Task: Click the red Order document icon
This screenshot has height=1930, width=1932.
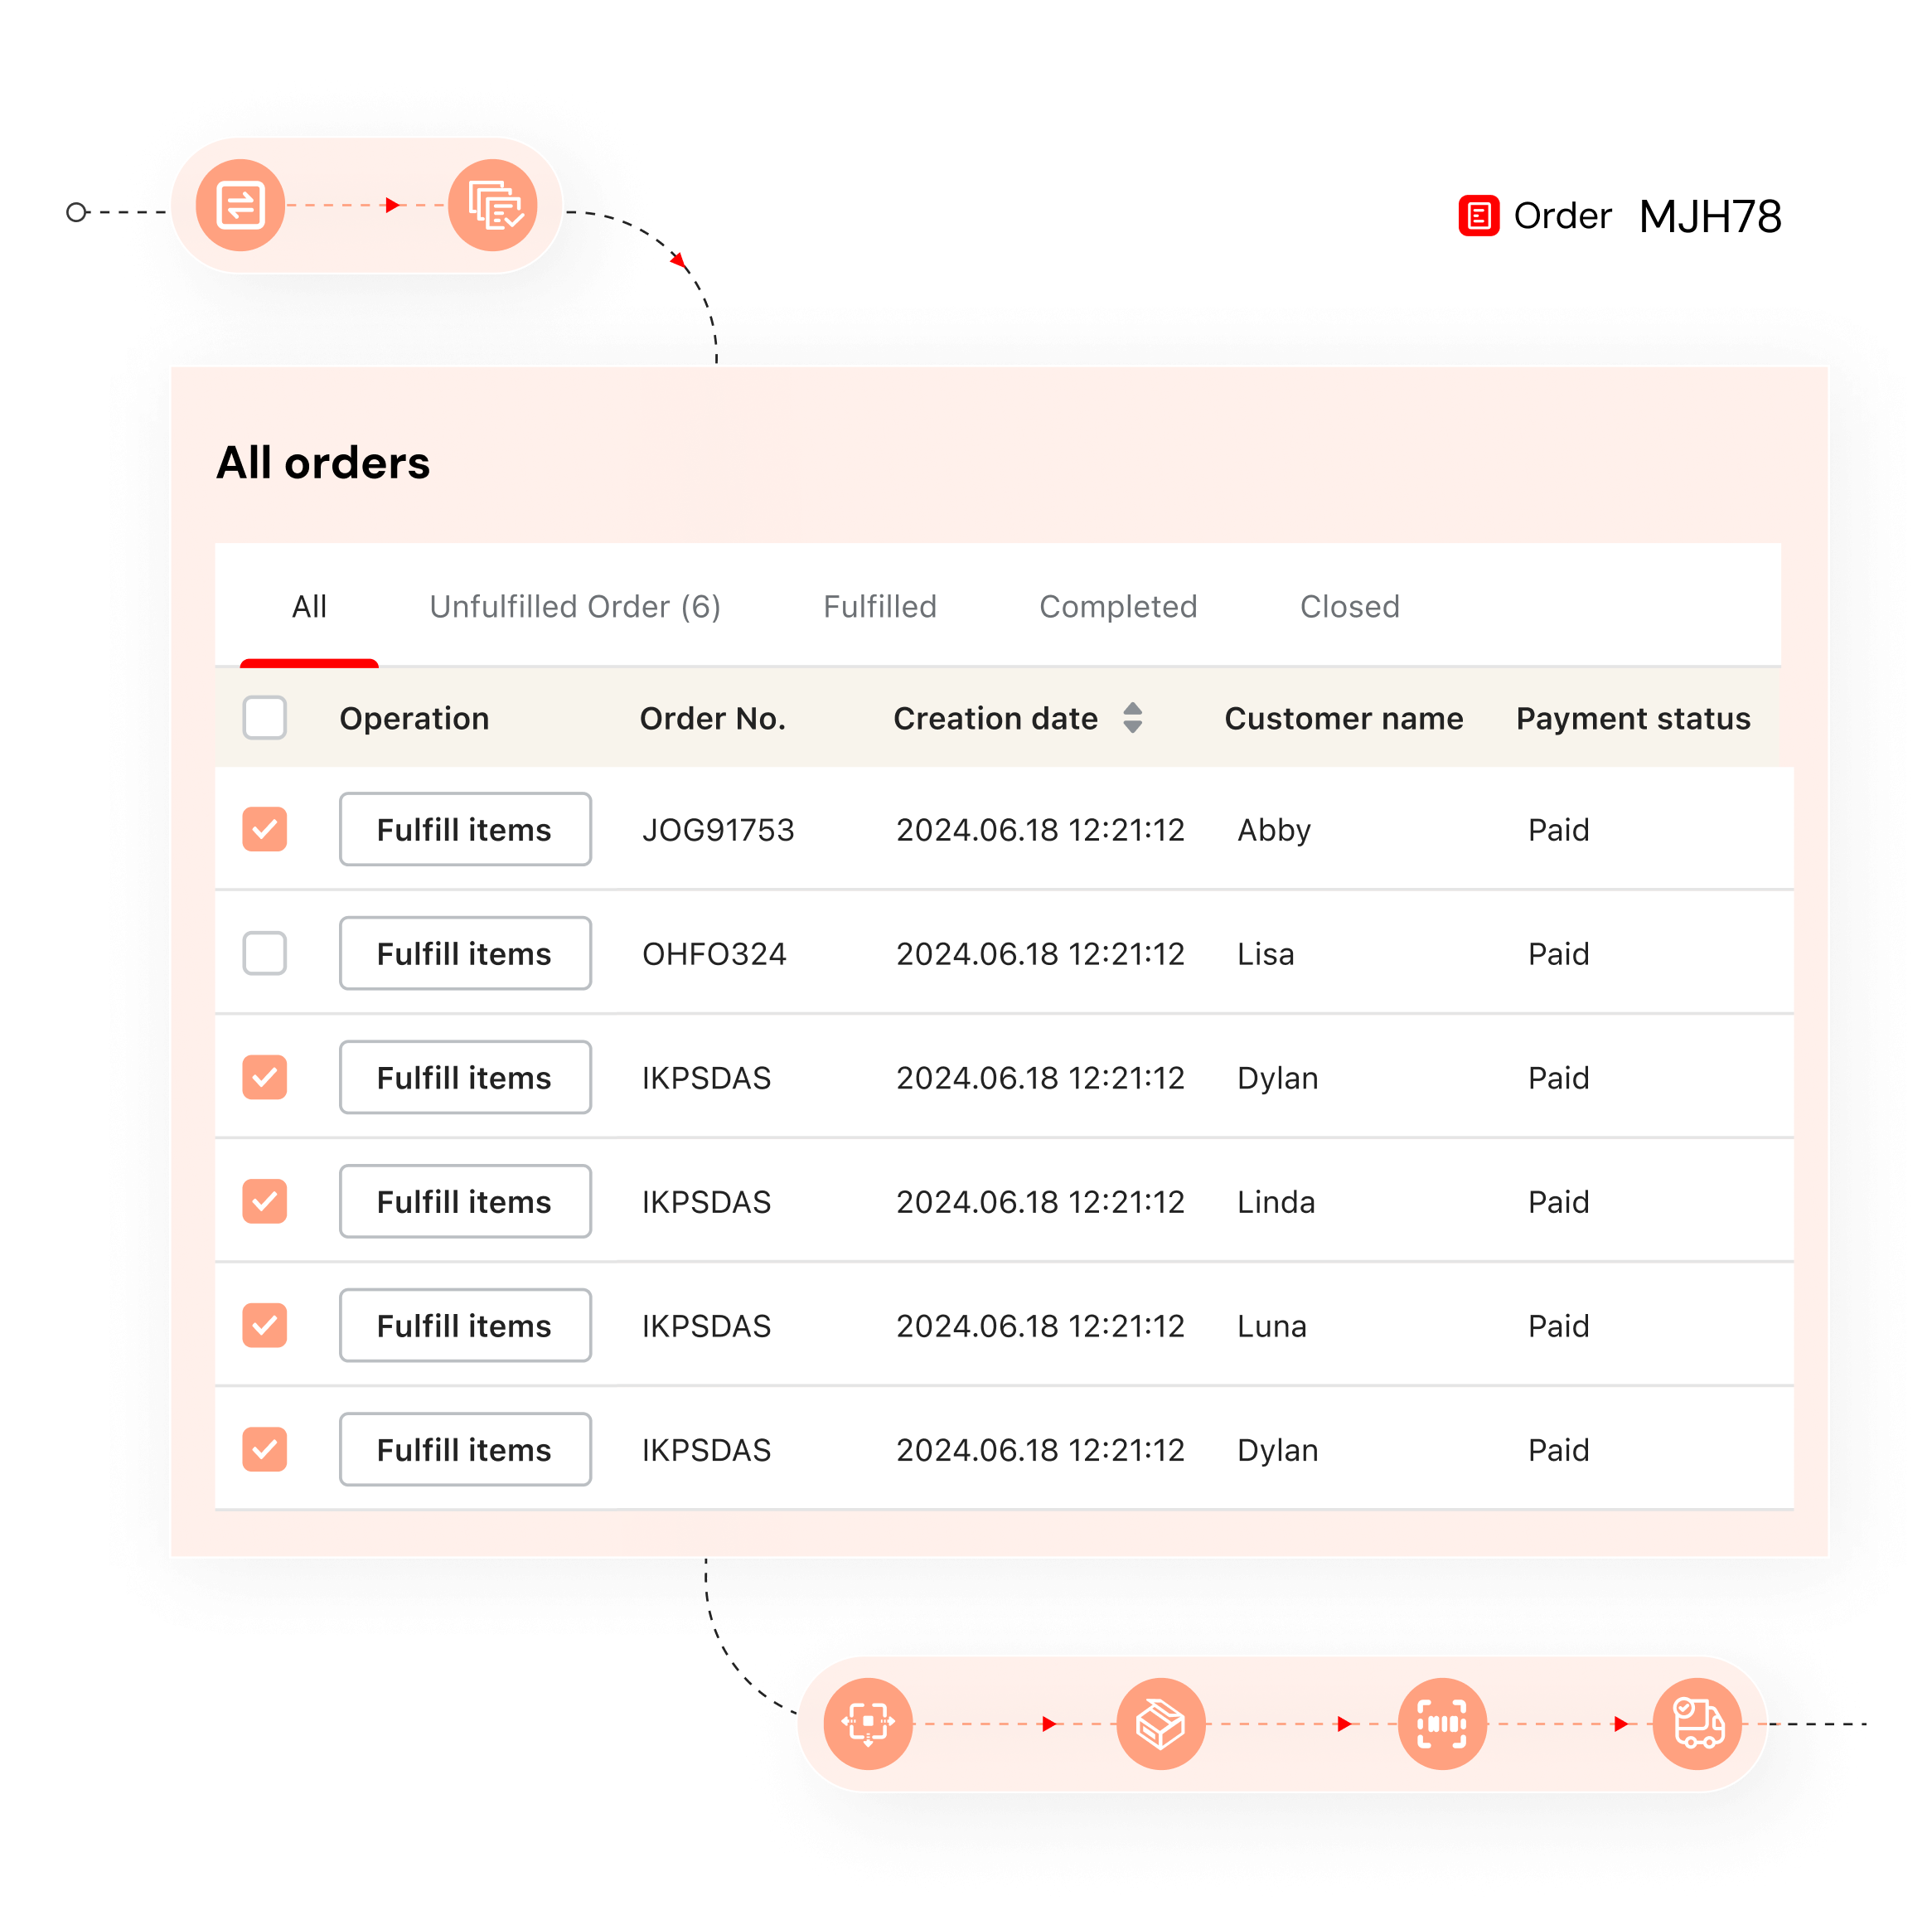Action: [x=1478, y=216]
